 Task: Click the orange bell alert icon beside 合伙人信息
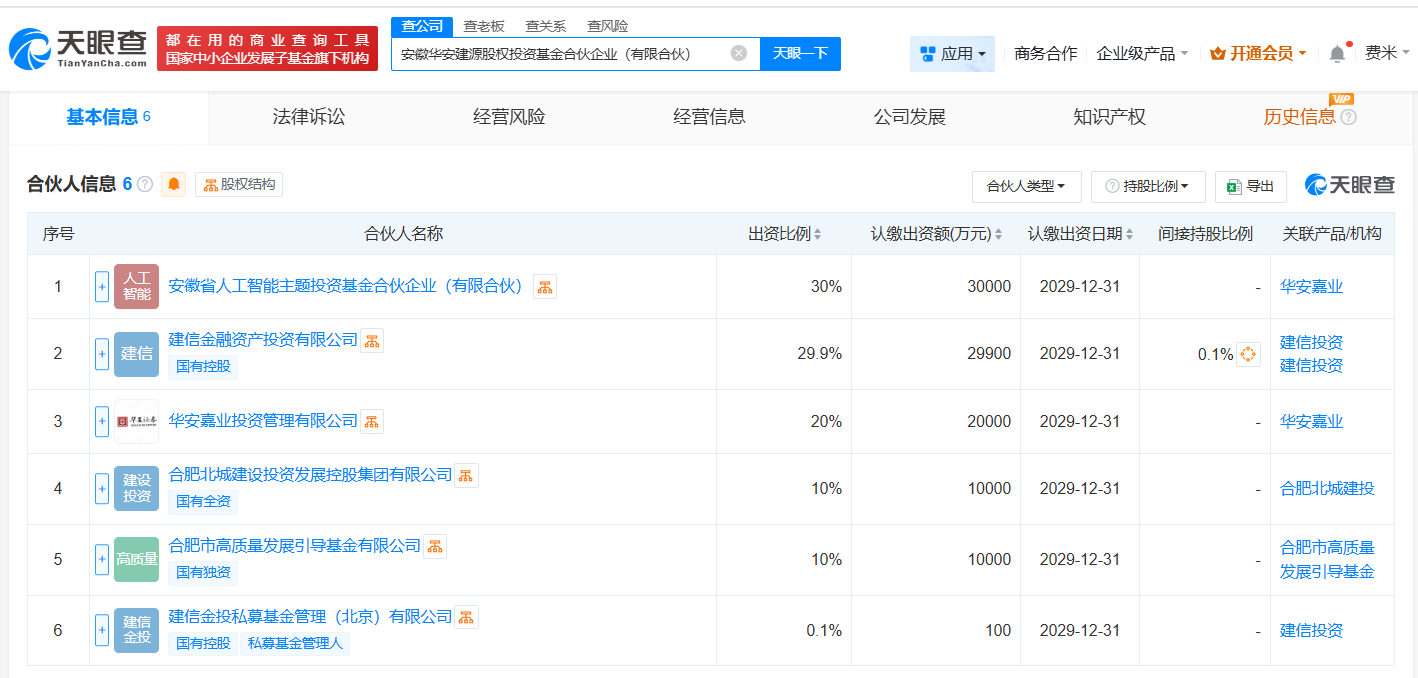click(x=174, y=184)
